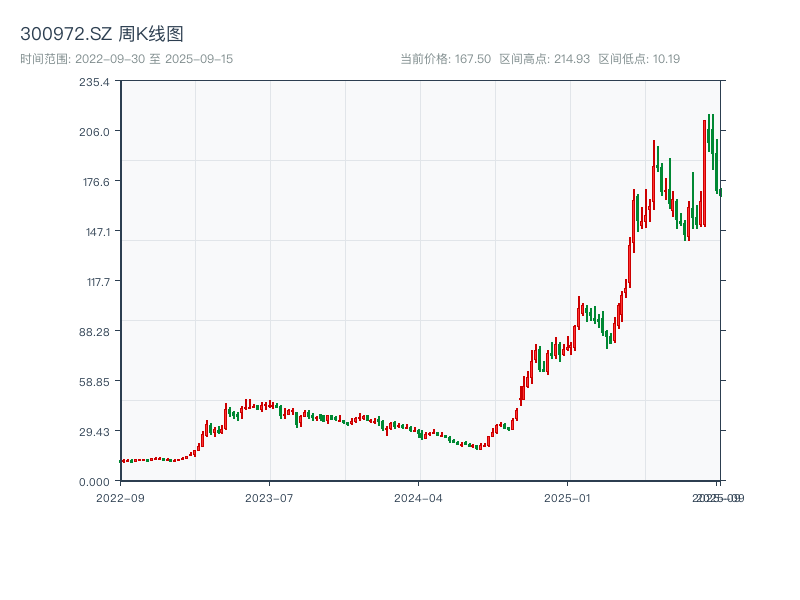The width and height of the screenshot is (800, 600).
Task: Click the y-axis label 176.6
Action: [x=96, y=182]
